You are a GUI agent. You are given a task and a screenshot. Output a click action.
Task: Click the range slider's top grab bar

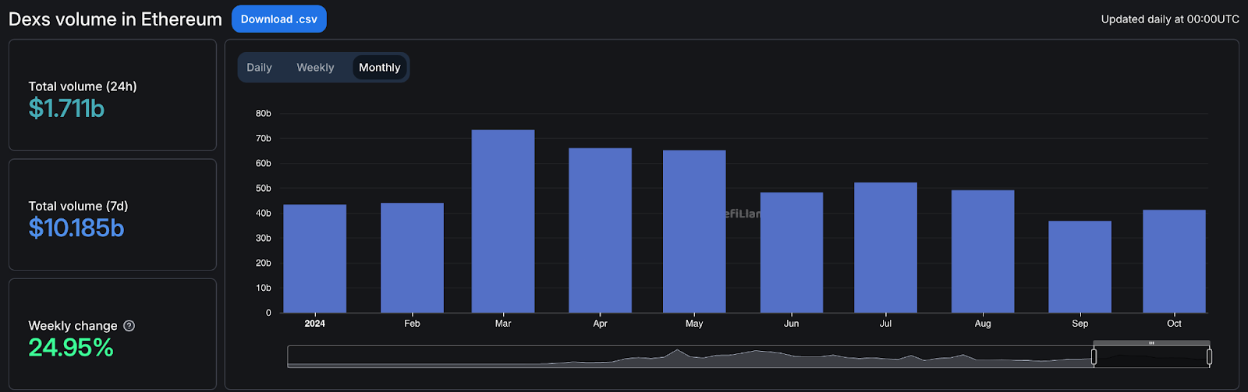coord(1151,343)
